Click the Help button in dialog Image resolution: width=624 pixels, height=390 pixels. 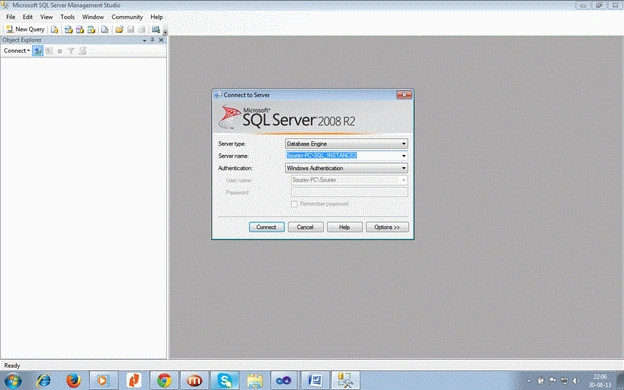click(x=344, y=227)
